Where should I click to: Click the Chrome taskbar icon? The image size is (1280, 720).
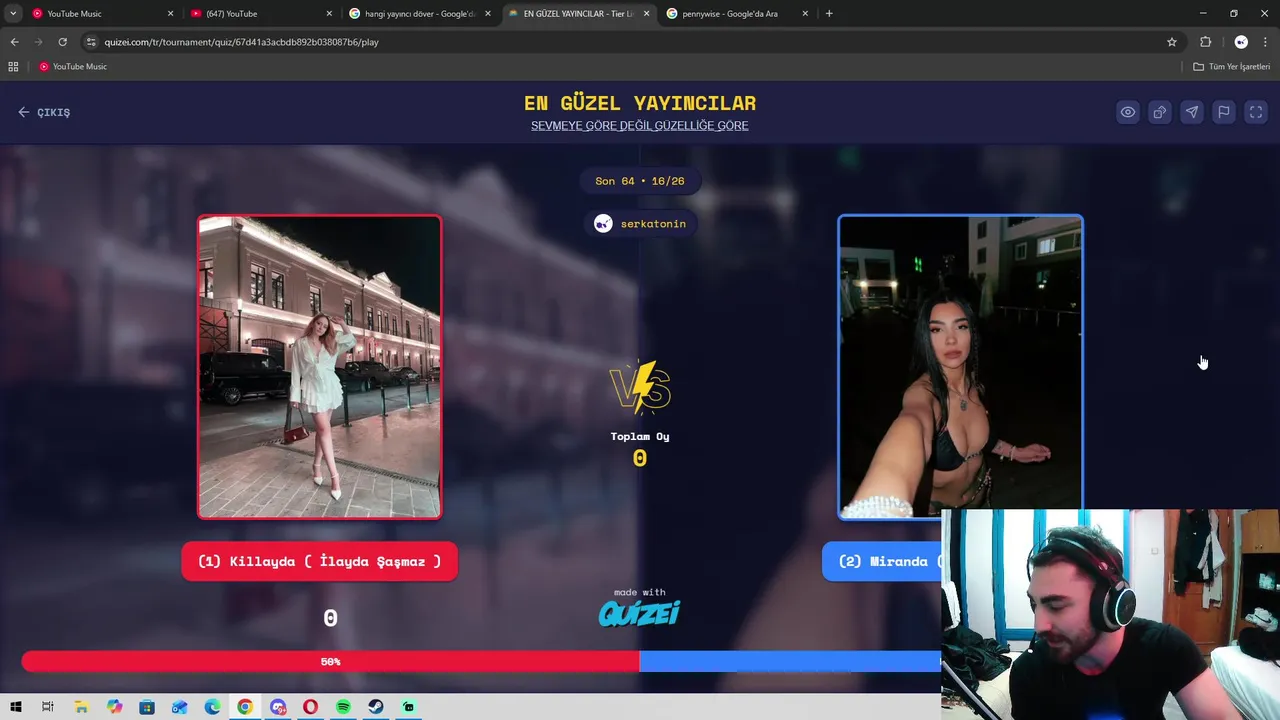click(x=245, y=707)
